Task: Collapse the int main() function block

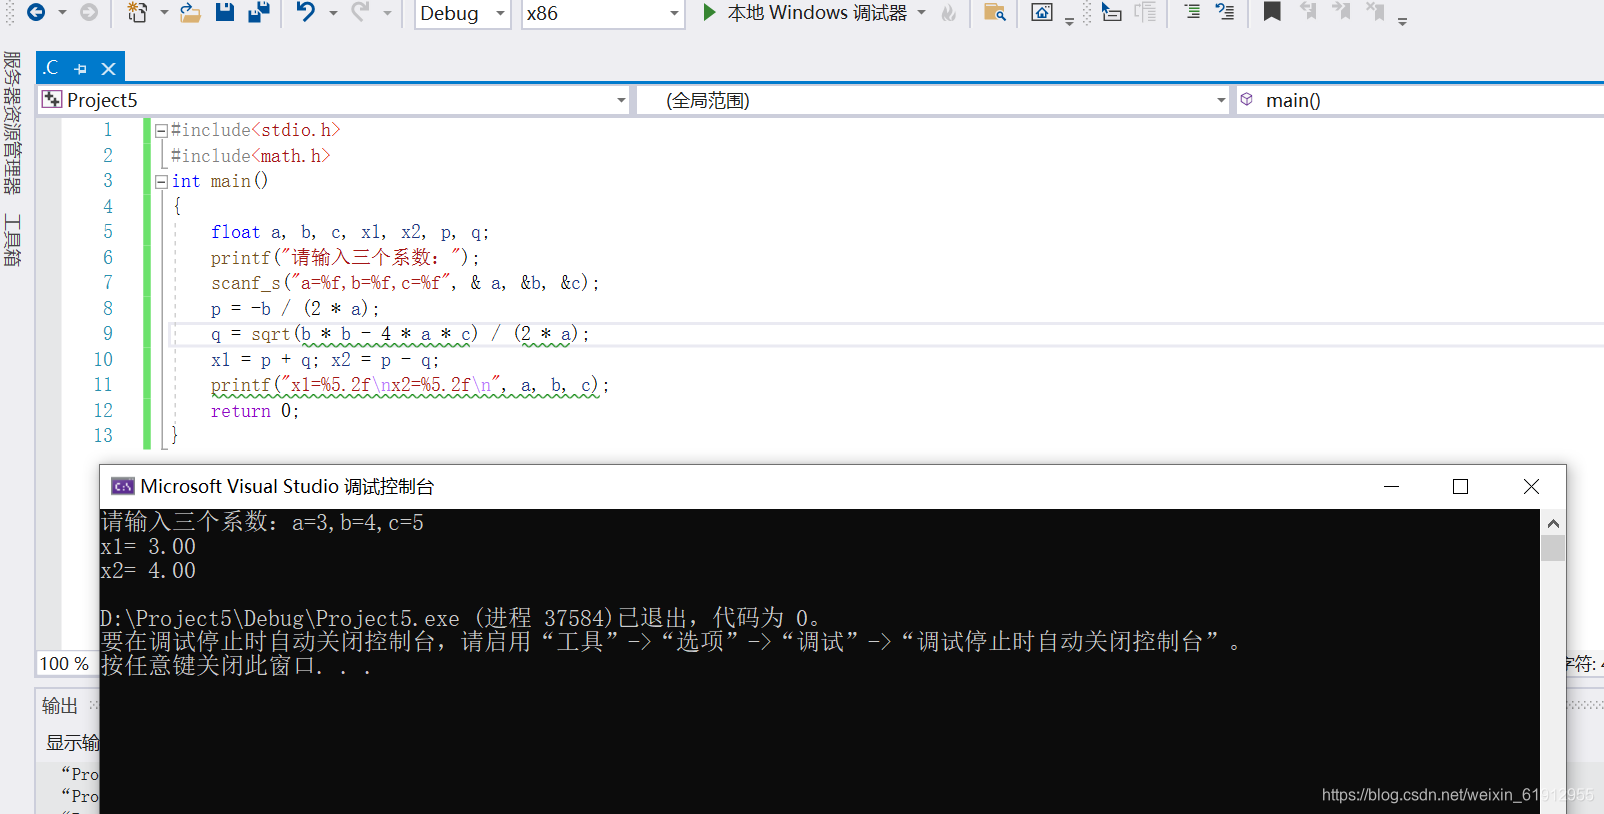Action: coord(161,181)
